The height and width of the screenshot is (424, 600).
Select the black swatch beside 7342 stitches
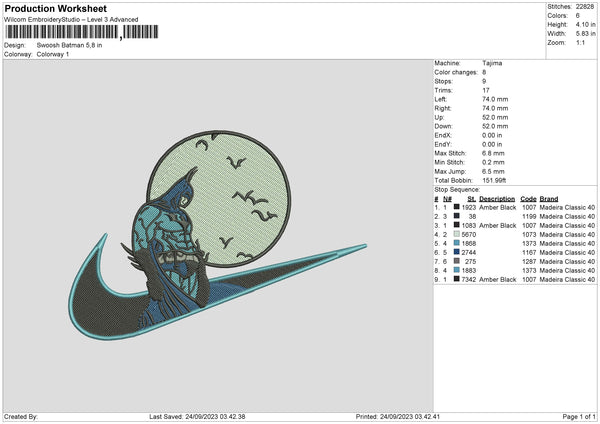[x=457, y=279]
